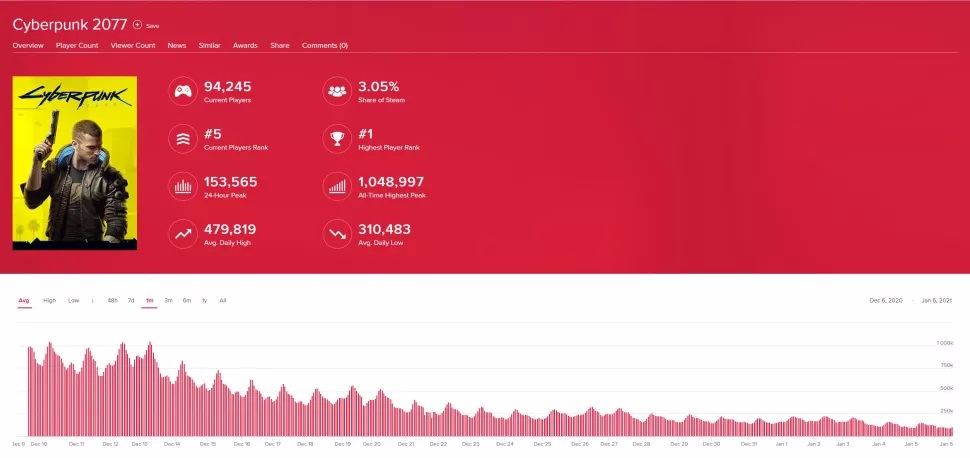Click the Jan 6, 2021 end date

click(x=937, y=301)
